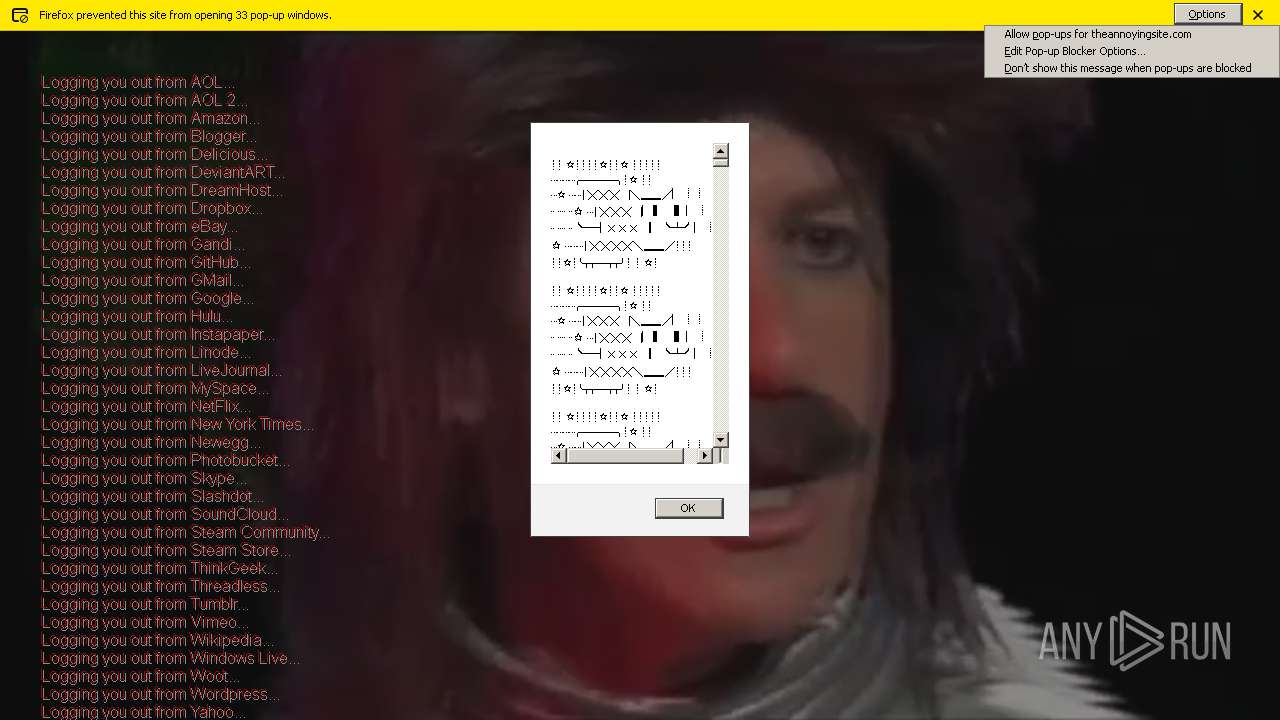Screen dimensions: 1280x720
Task: Click the pop-up blocked icon in notification bar
Action: click(19, 15)
